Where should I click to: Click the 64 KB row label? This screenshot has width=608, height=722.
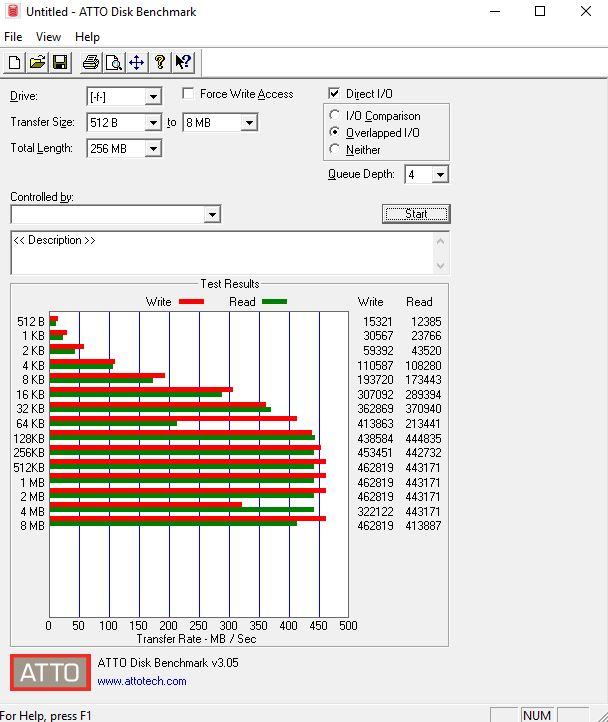[30, 423]
